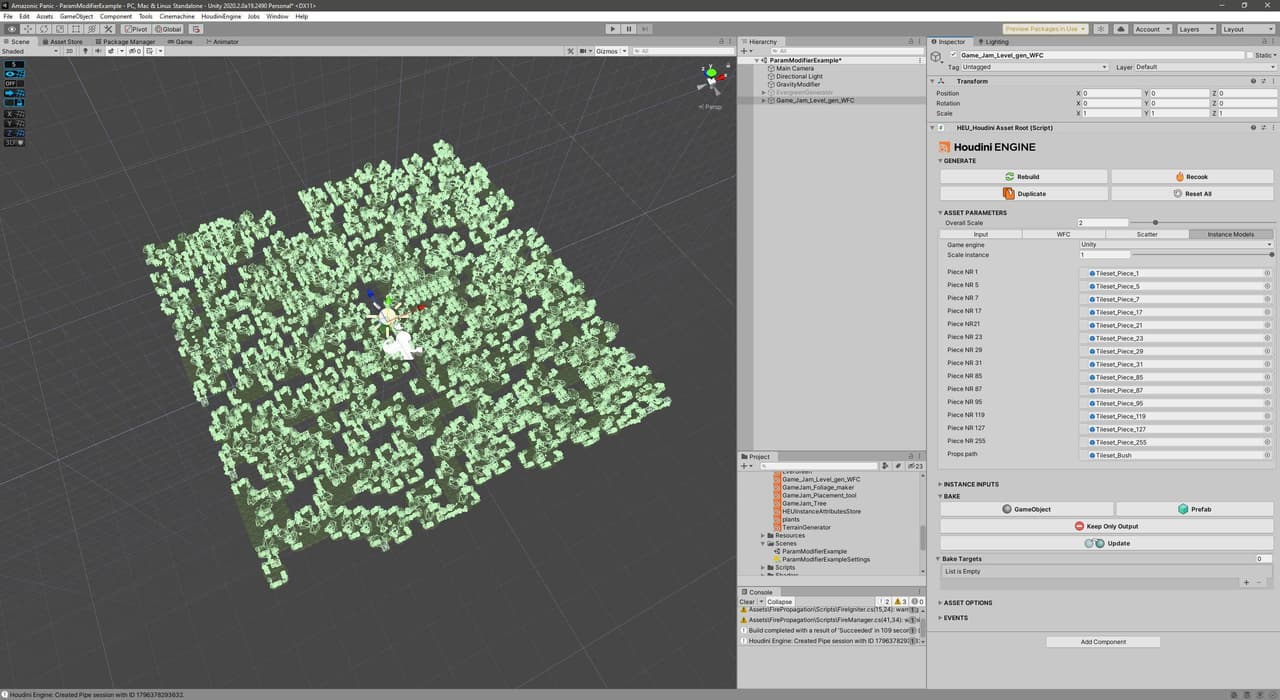The height and width of the screenshot is (700, 1280).
Task: Open the Layer dropdown Default
Action: pos(1204,67)
